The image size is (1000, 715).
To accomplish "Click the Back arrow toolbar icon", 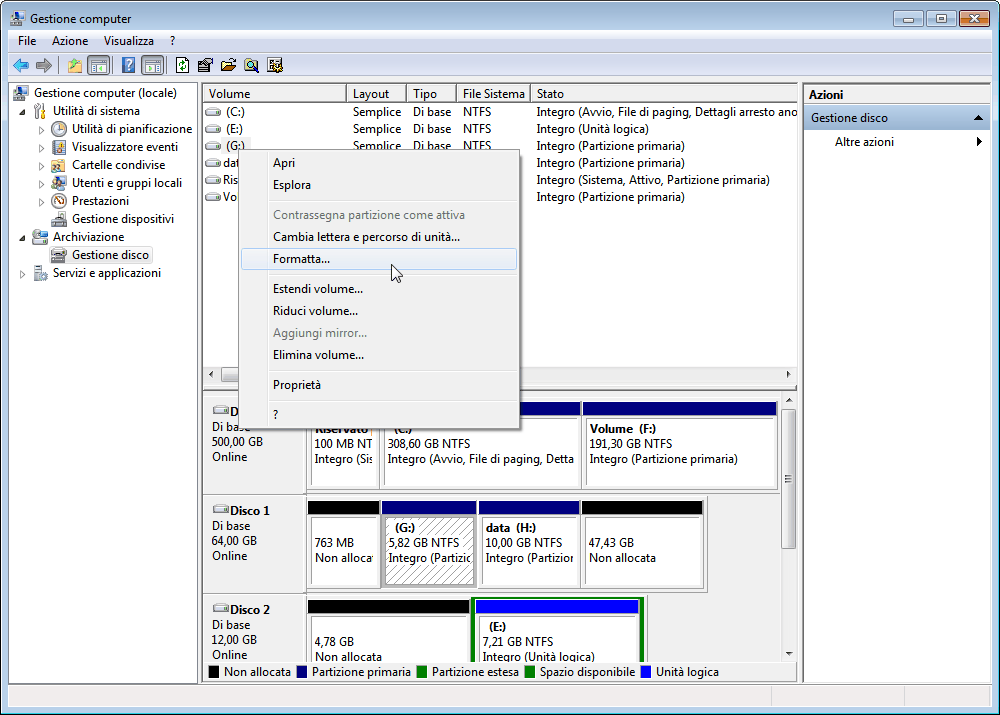I will pyautogui.click(x=20, y=65).
